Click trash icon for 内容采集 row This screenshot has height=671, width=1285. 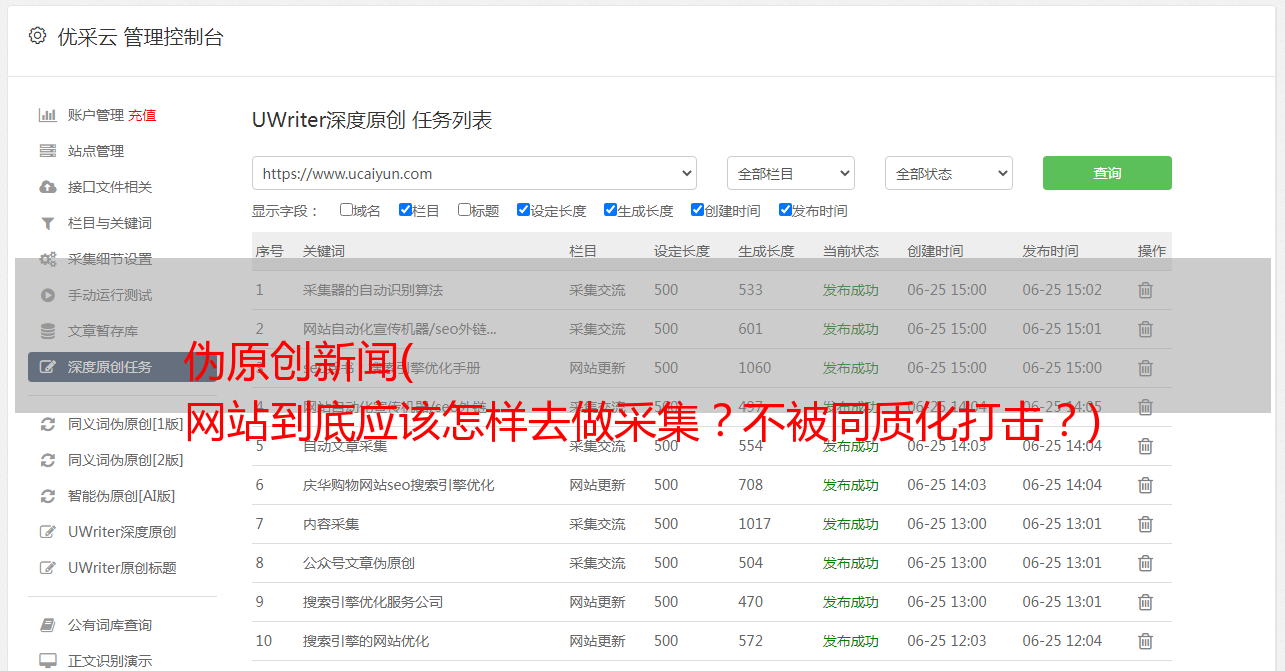pos(1145,524)
